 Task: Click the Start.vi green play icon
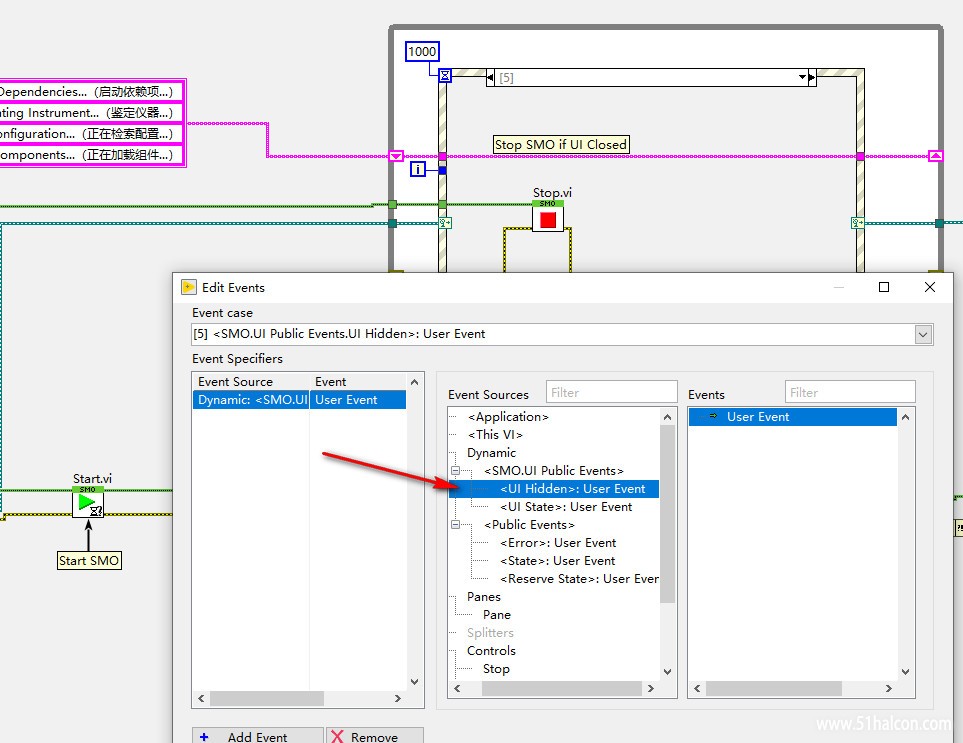point(88,502)
